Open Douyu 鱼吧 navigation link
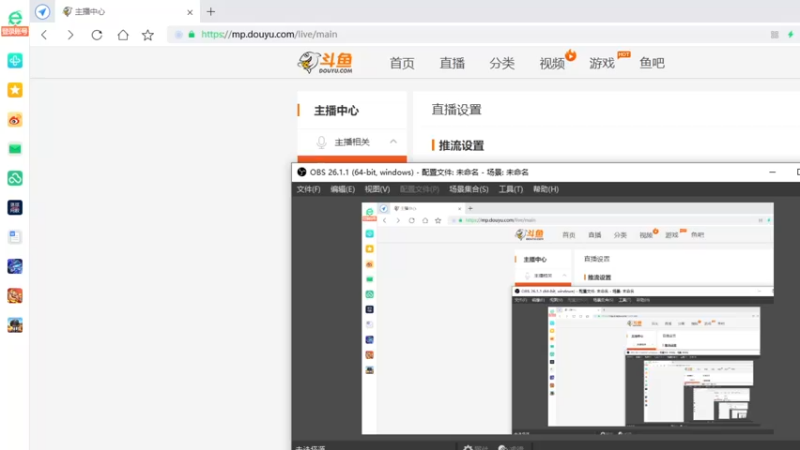This screenshot has height=450, width=800. pos(652,63)
